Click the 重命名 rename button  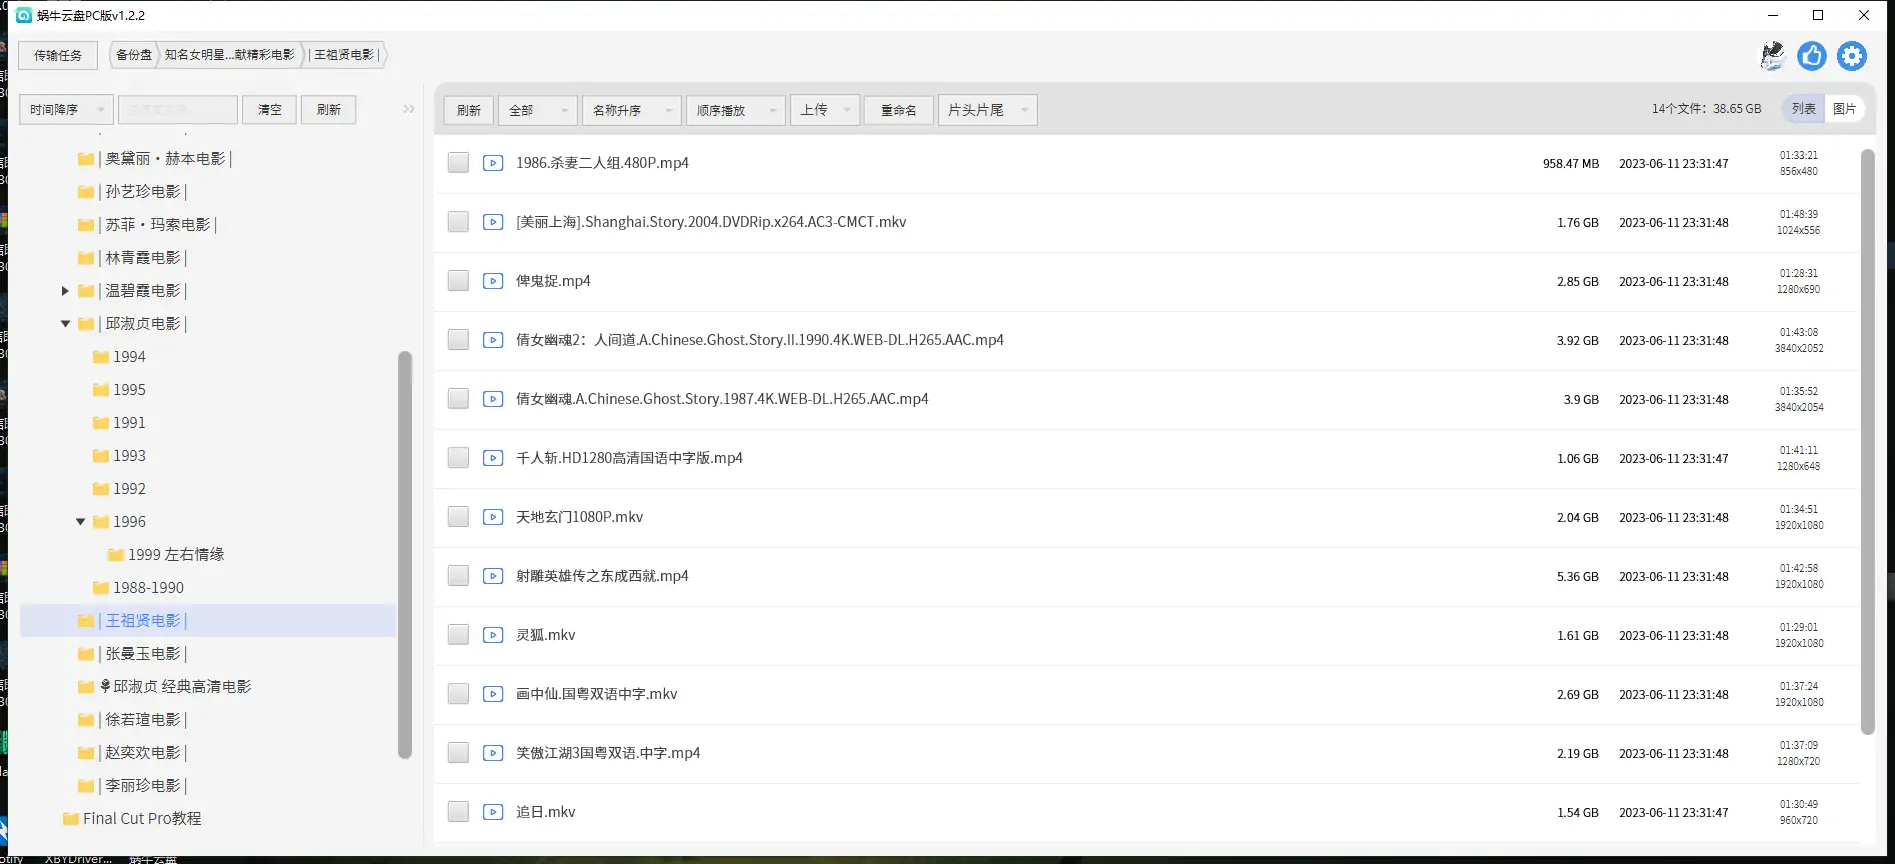[x=899, y=110]
